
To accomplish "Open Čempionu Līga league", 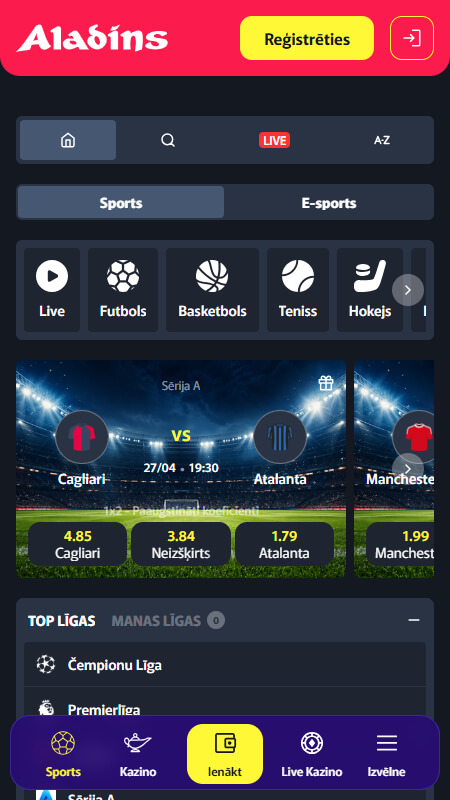I will click(225, 665).
